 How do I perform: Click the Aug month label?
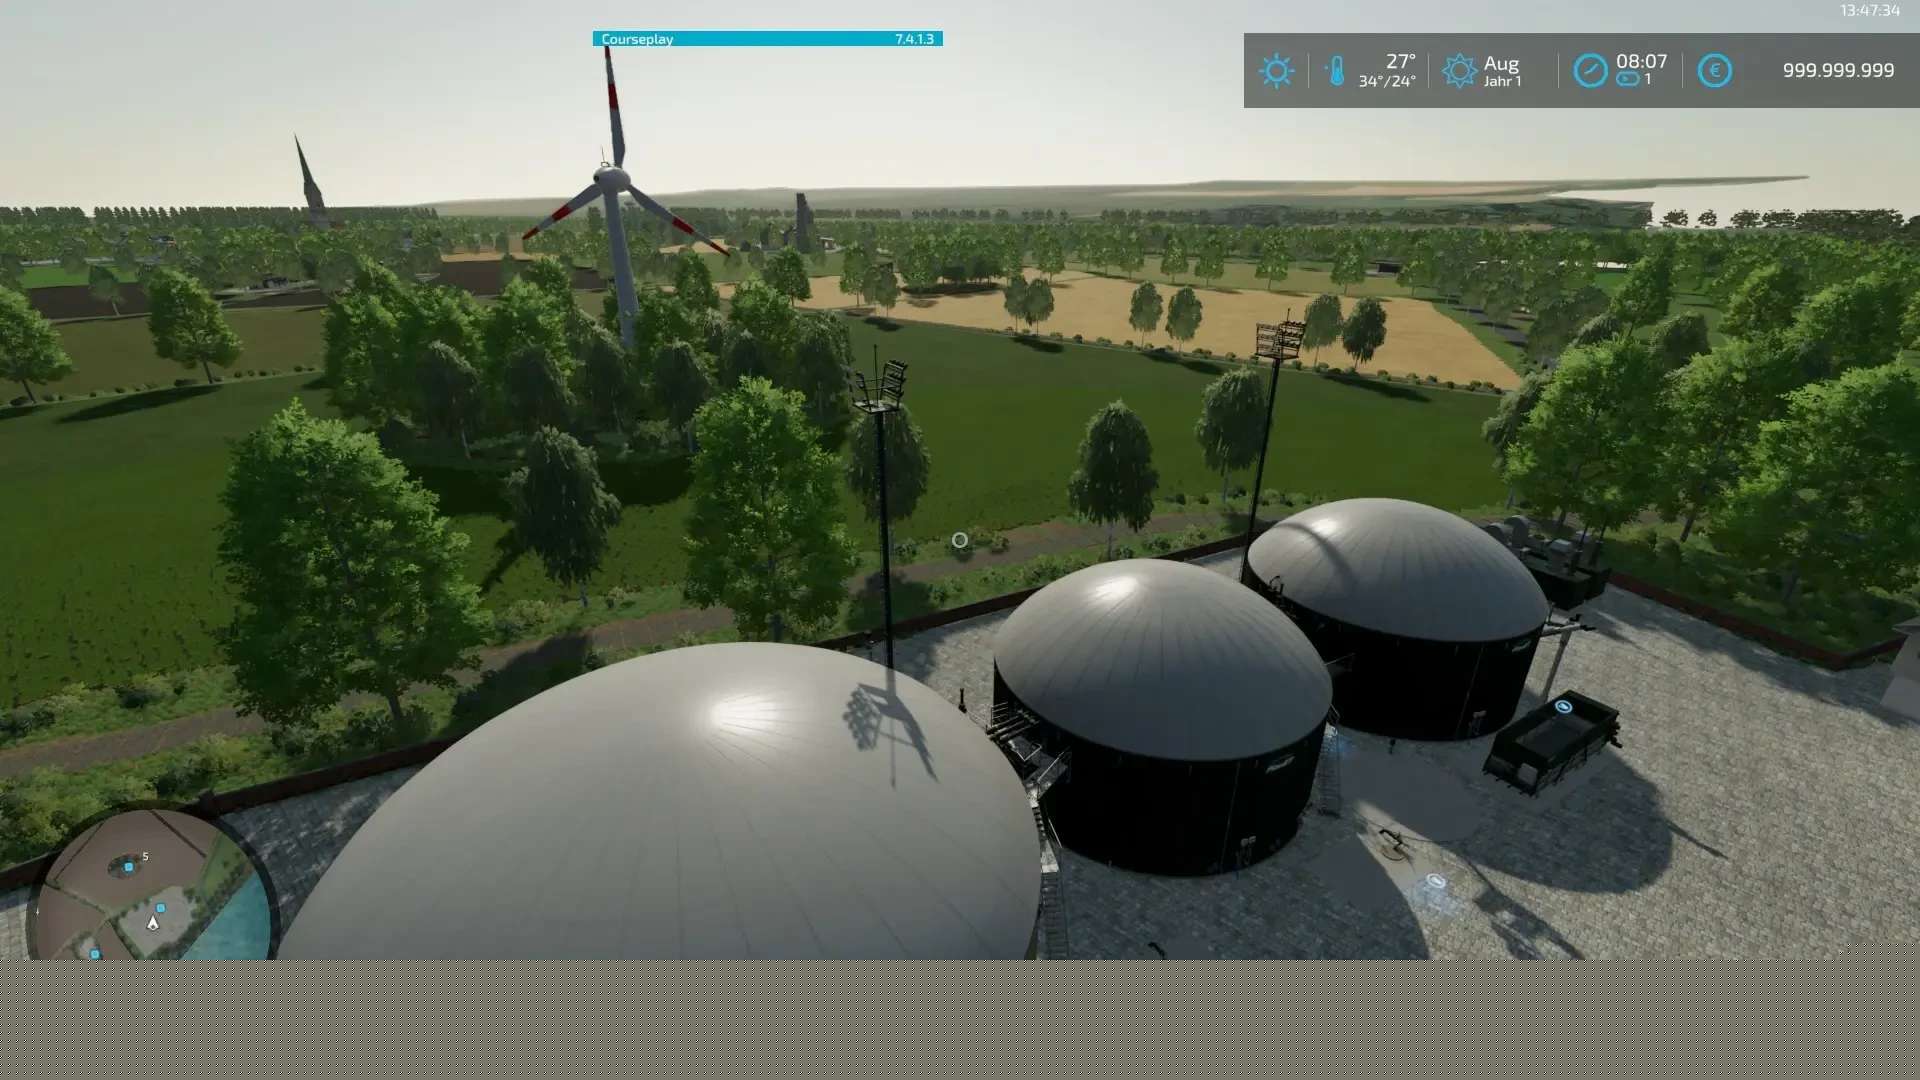[1501, 64]
